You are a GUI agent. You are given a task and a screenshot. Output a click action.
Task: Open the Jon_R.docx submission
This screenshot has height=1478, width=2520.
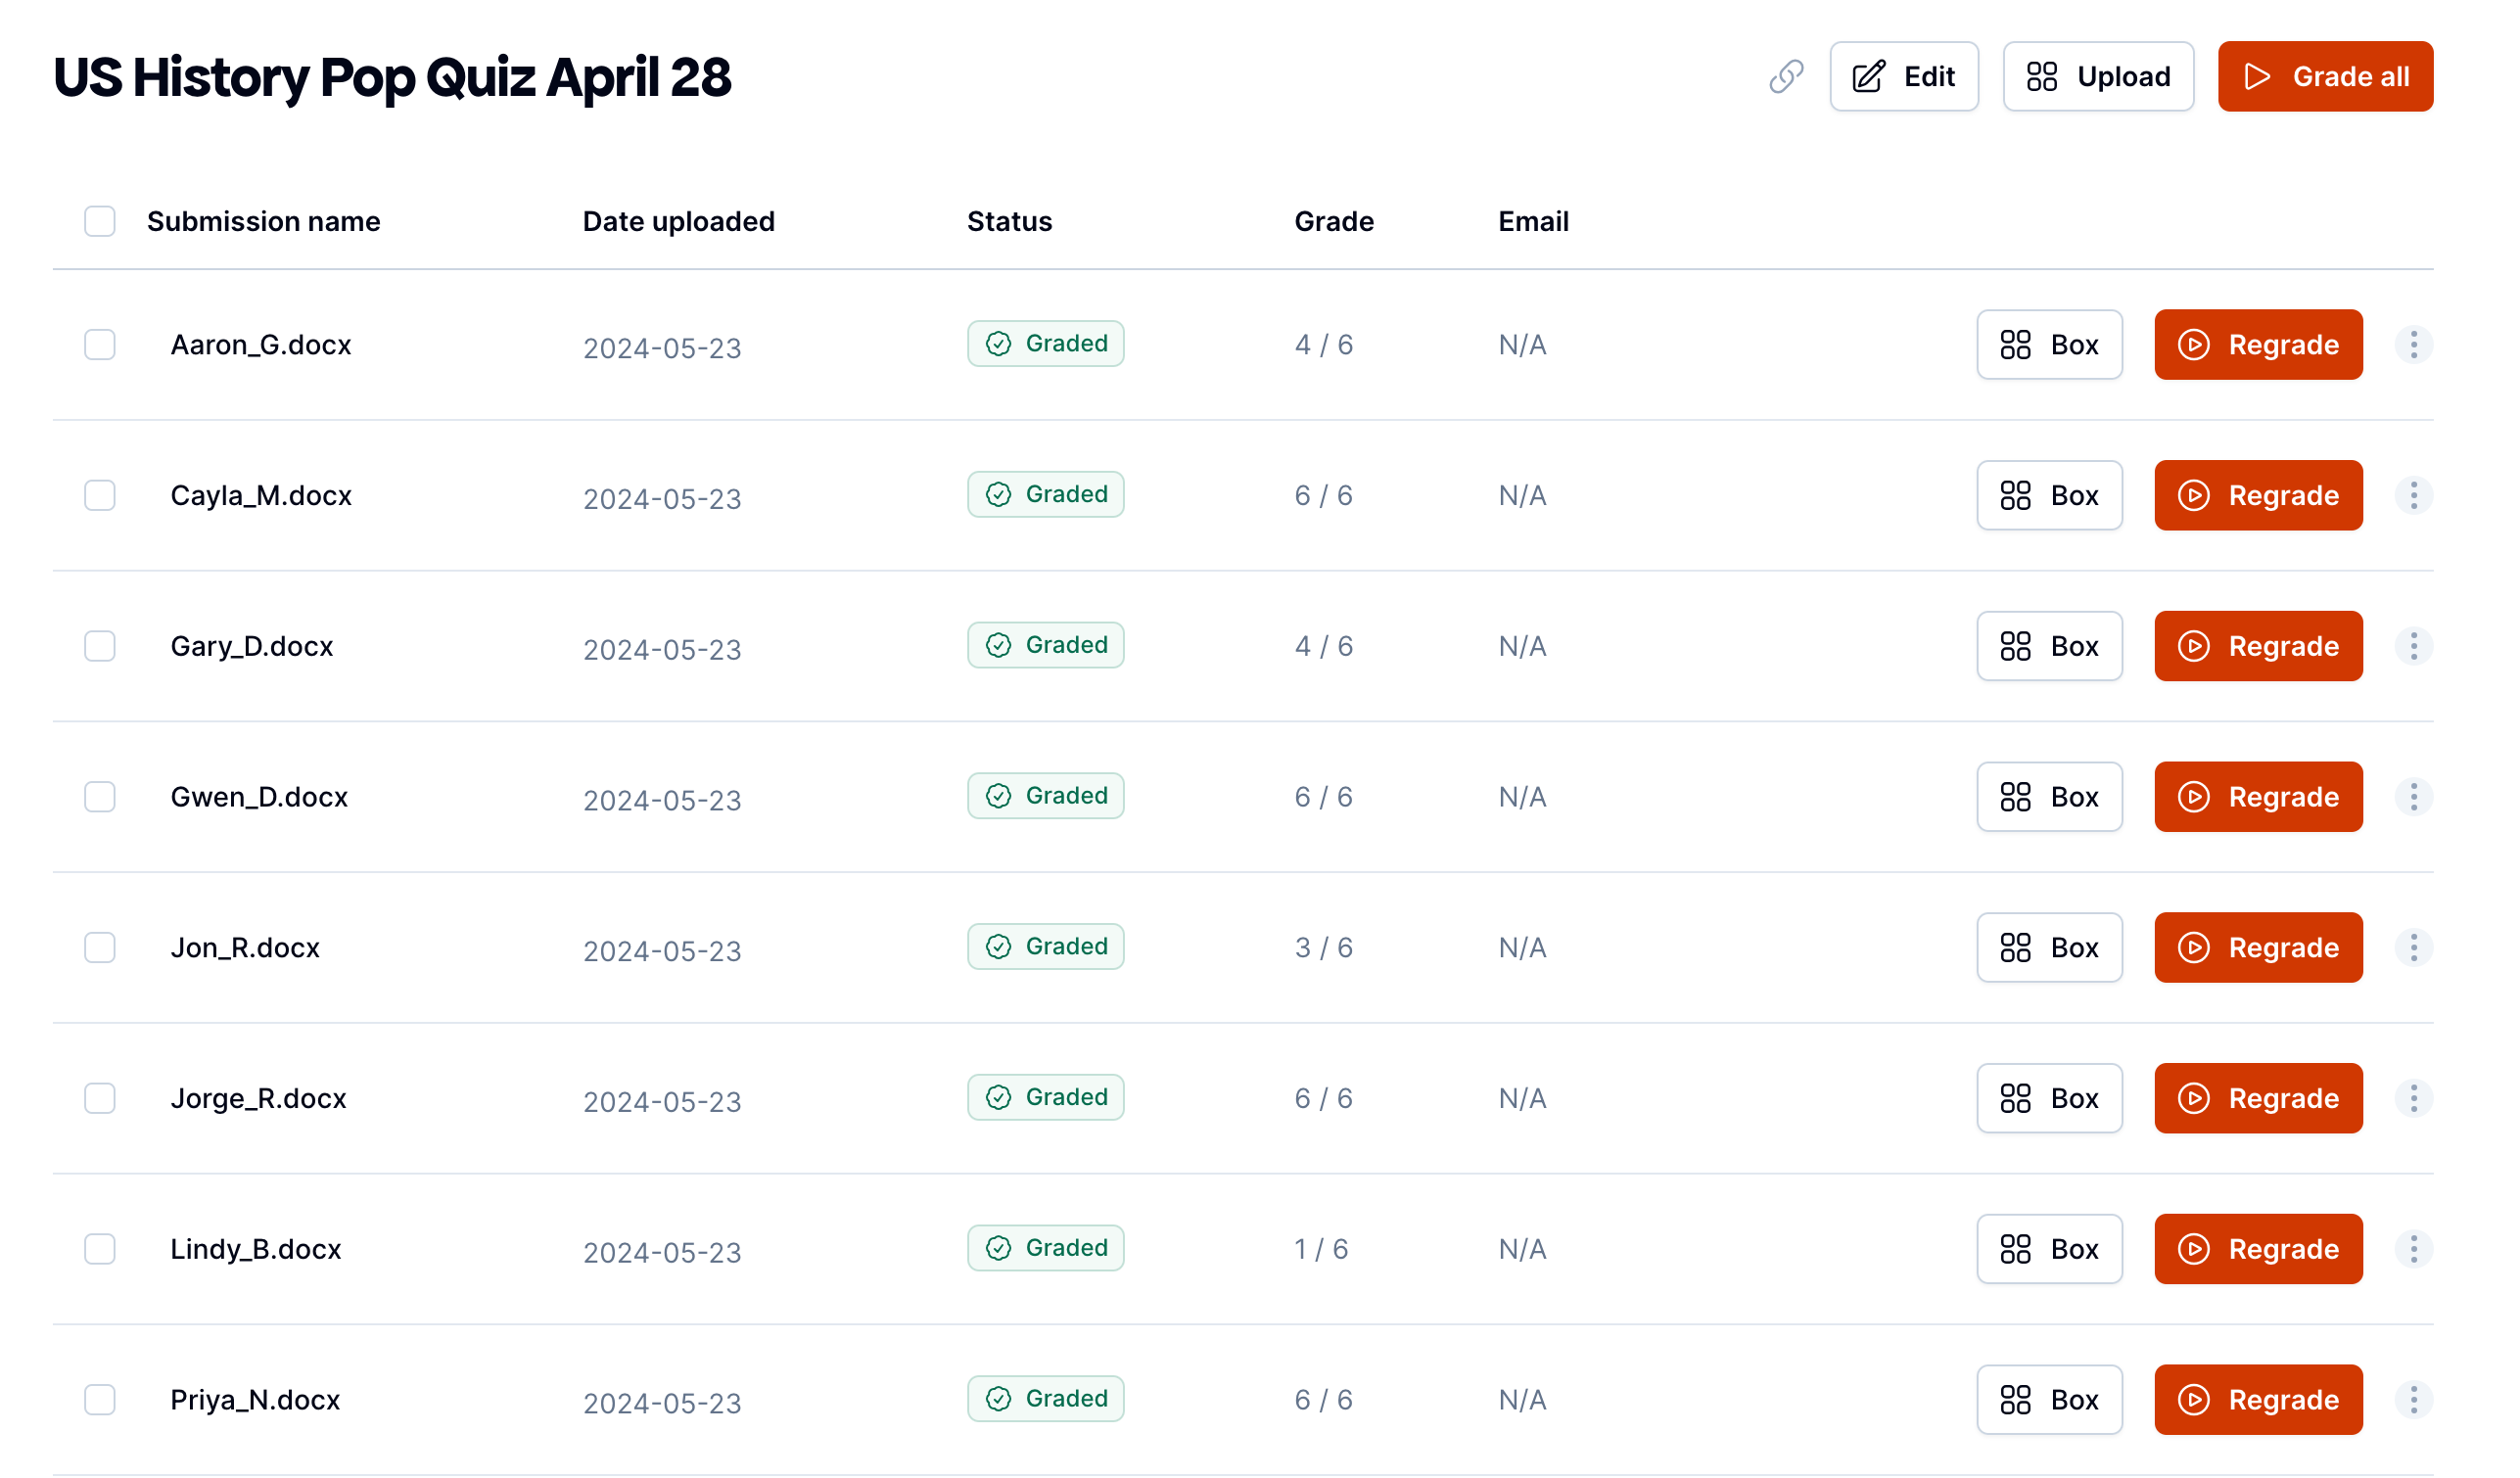245,947
